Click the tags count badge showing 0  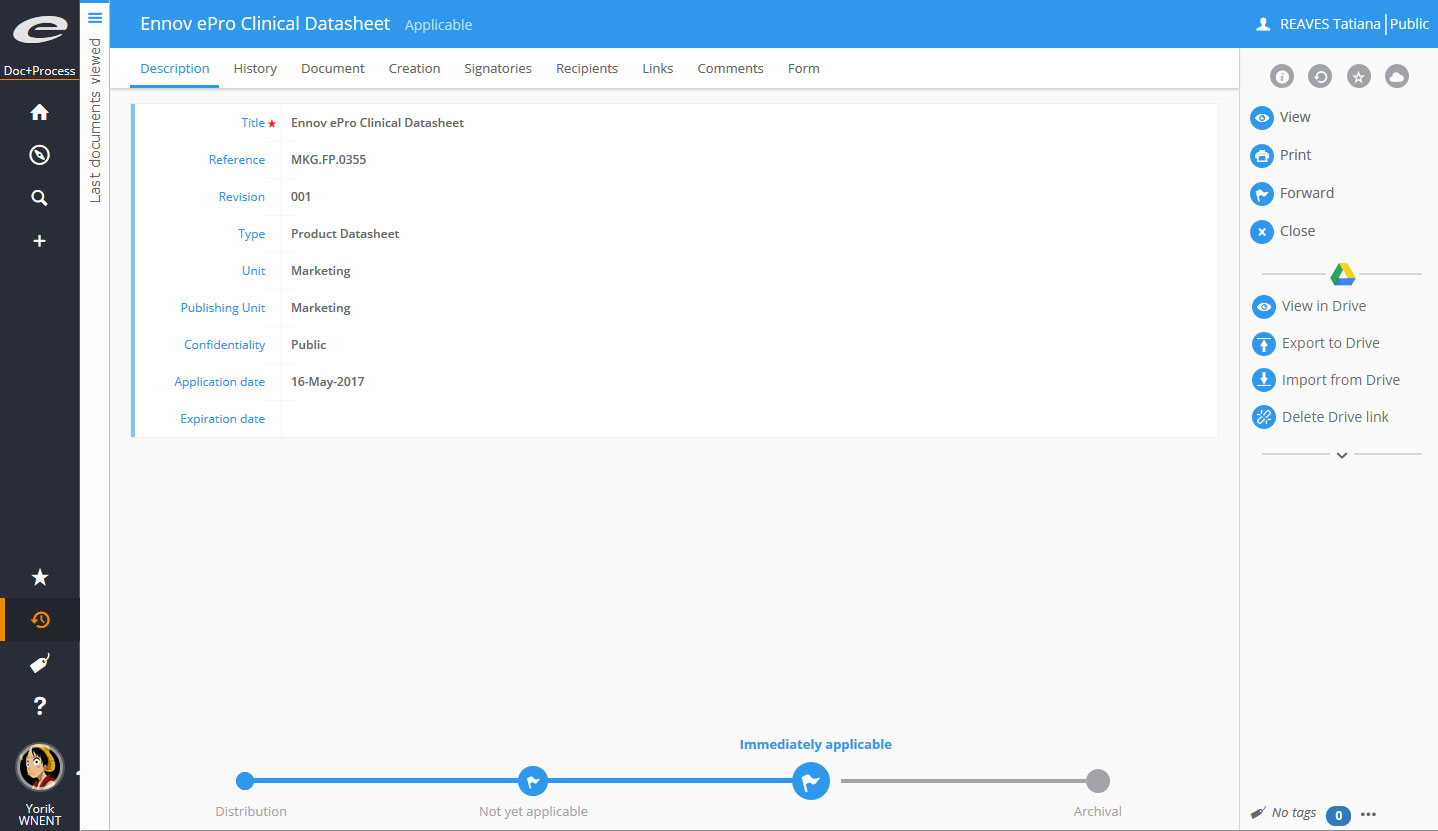(1338, 816)
